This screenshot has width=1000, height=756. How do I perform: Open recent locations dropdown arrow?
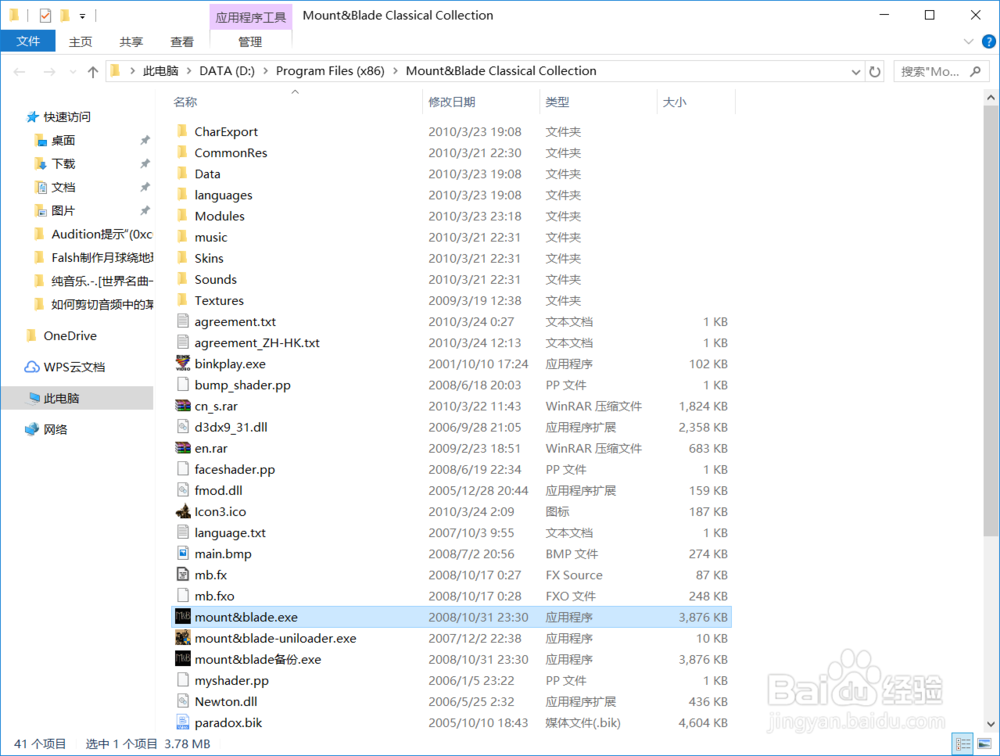coord(73,72)
